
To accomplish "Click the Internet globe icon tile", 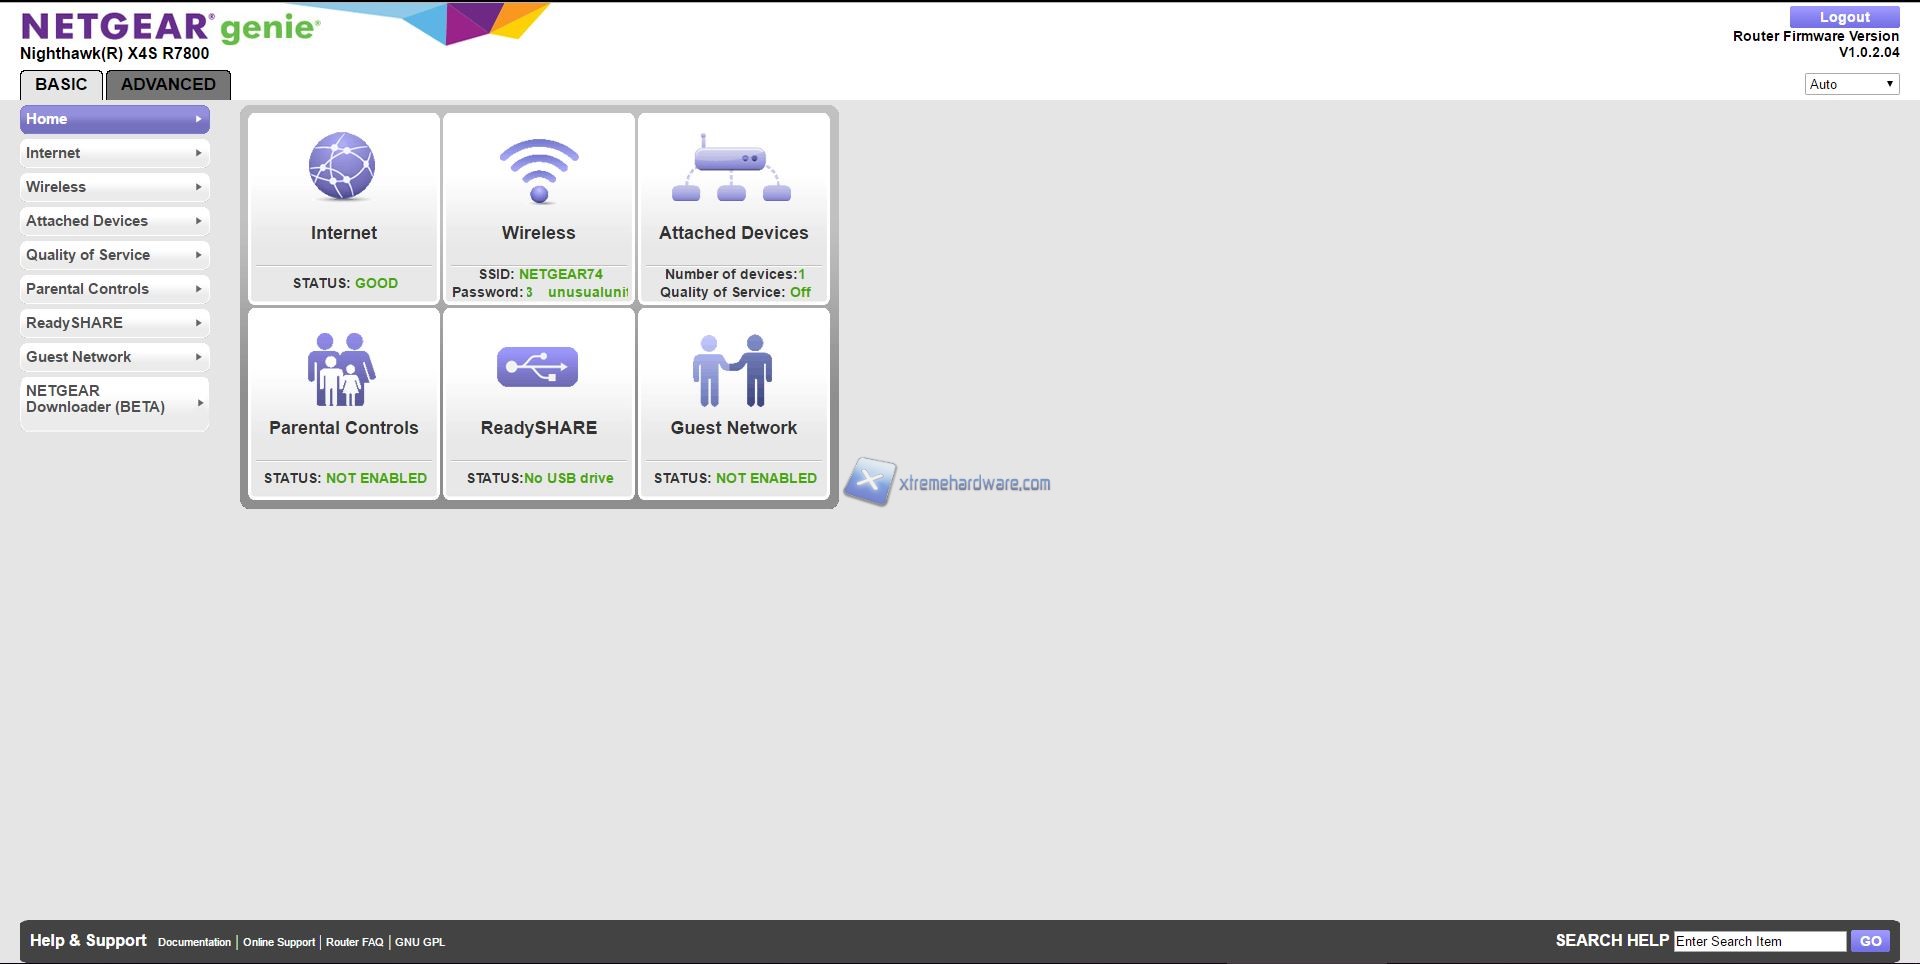I will click(x=342, y=167).
